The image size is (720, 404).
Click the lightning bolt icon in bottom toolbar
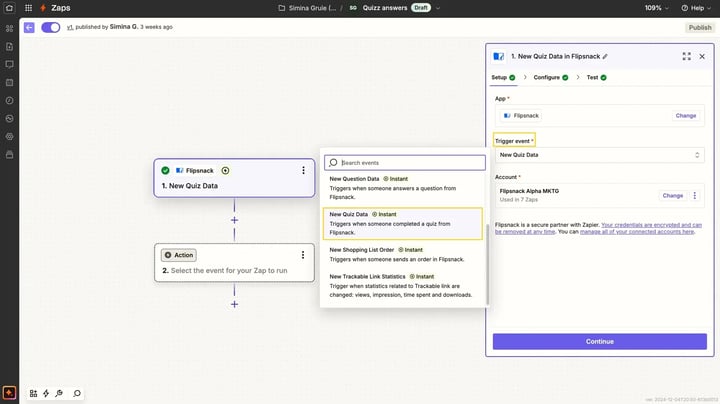(x=46, y=393)
